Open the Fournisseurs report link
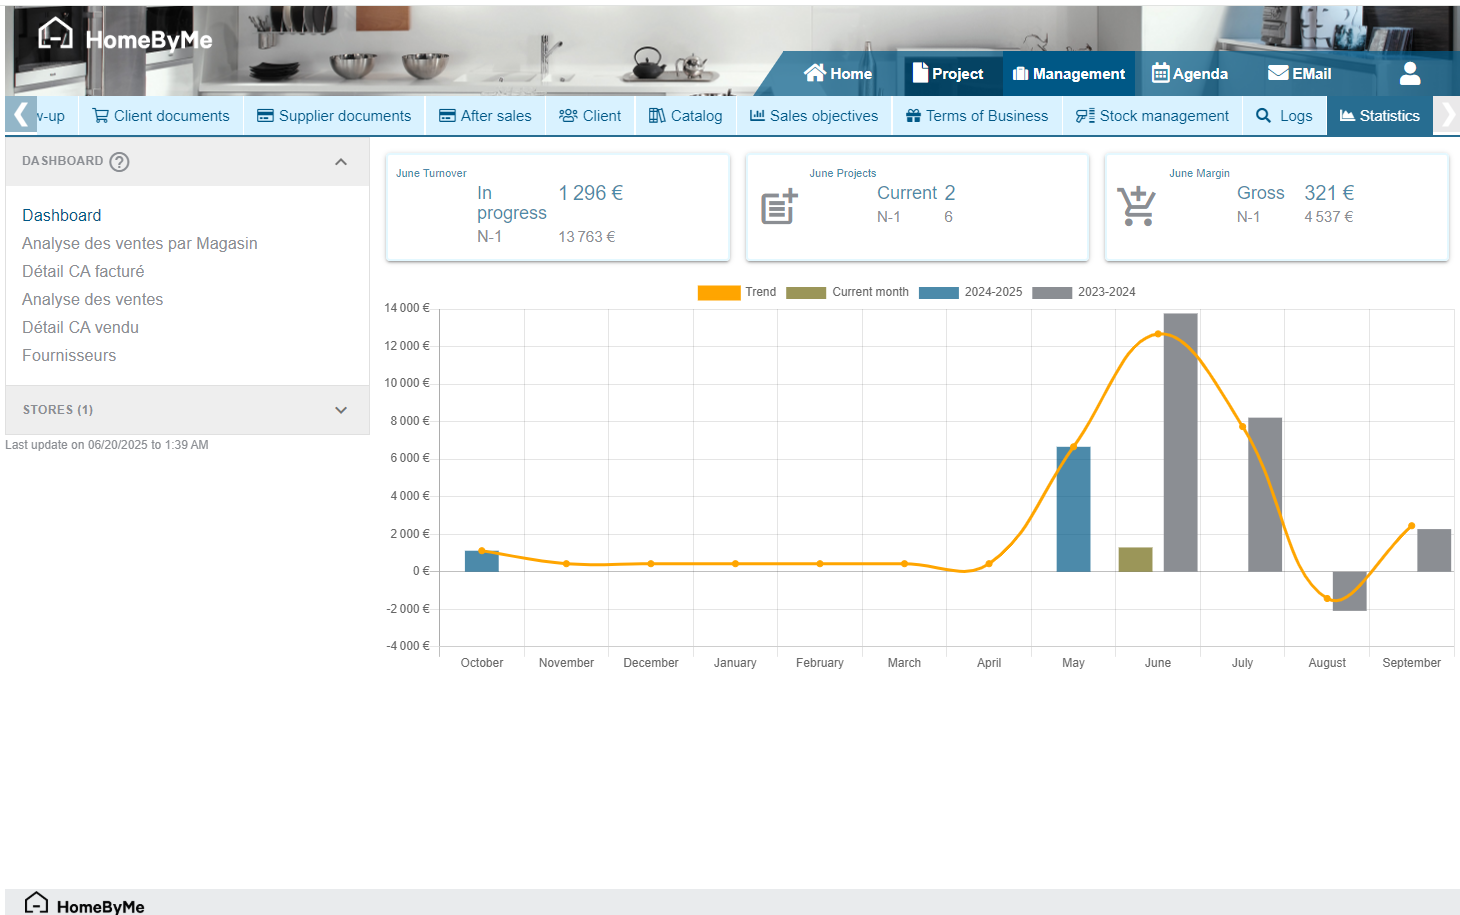1460x915 pixels. [x=69, y=355]
